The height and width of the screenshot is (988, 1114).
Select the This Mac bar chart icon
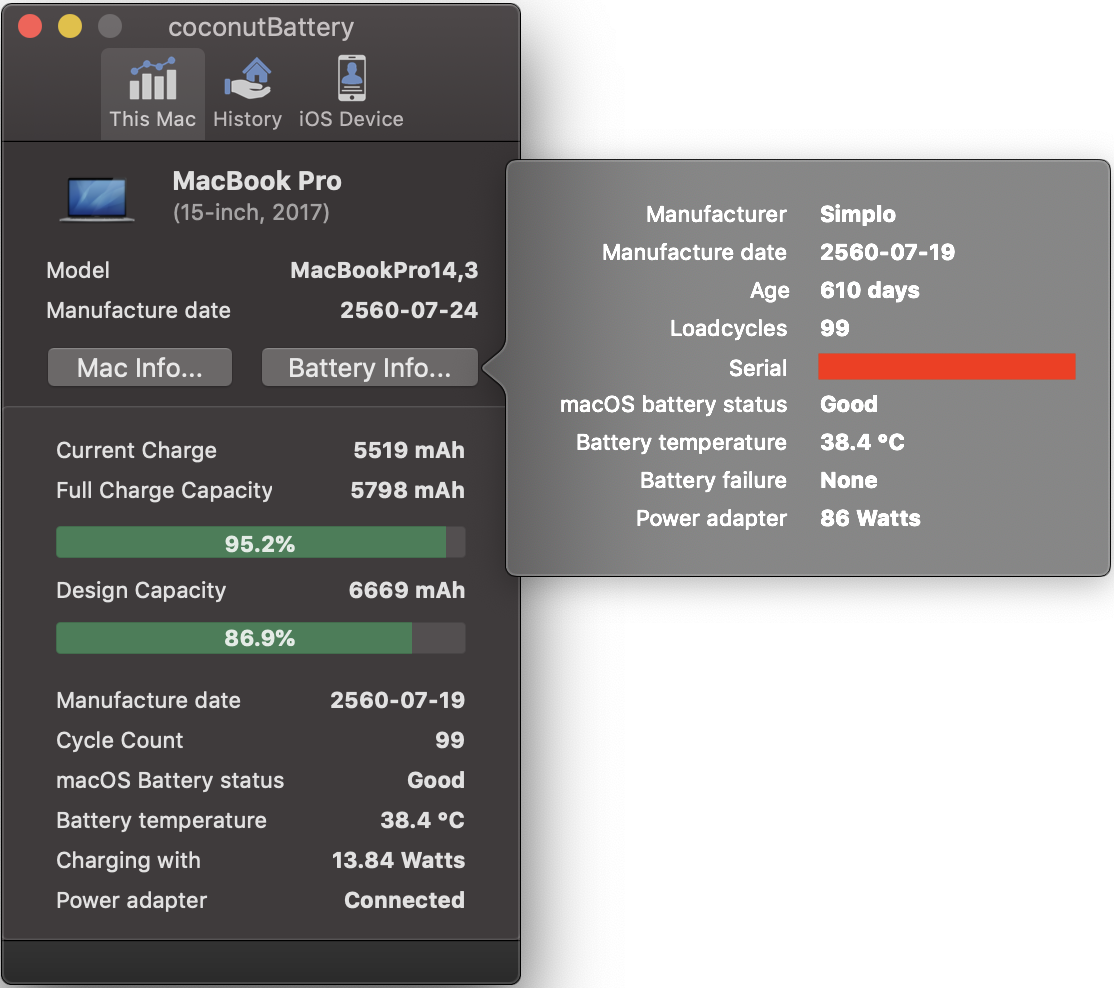153,79
